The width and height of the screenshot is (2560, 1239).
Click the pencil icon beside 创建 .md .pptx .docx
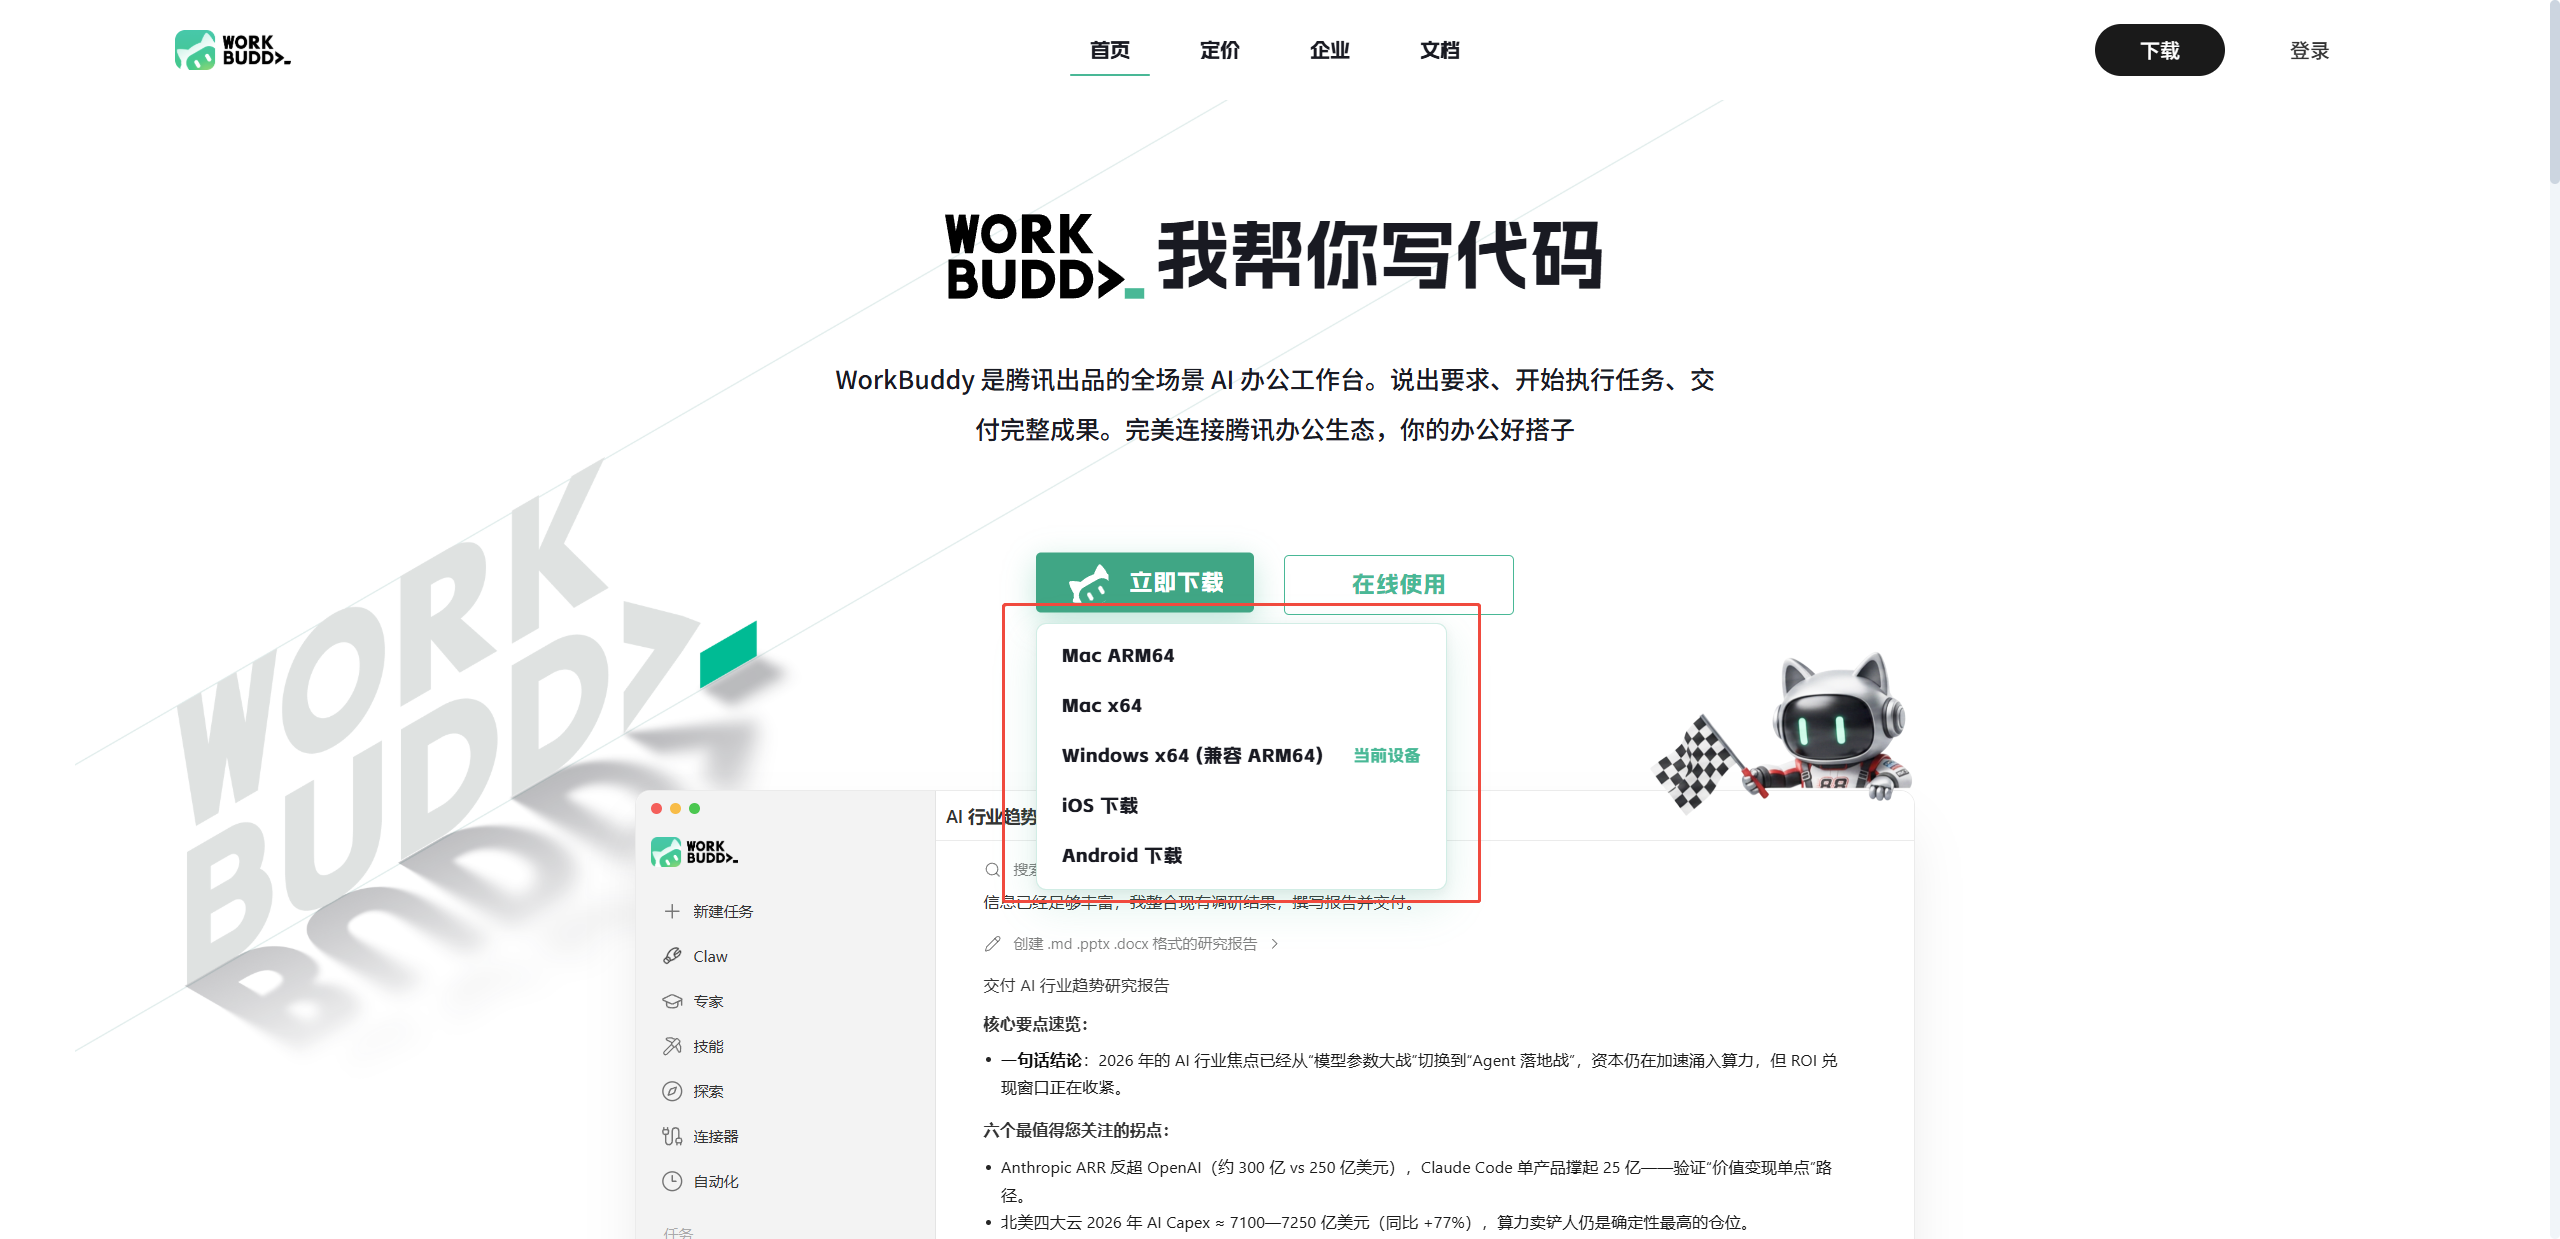point(992,943)
